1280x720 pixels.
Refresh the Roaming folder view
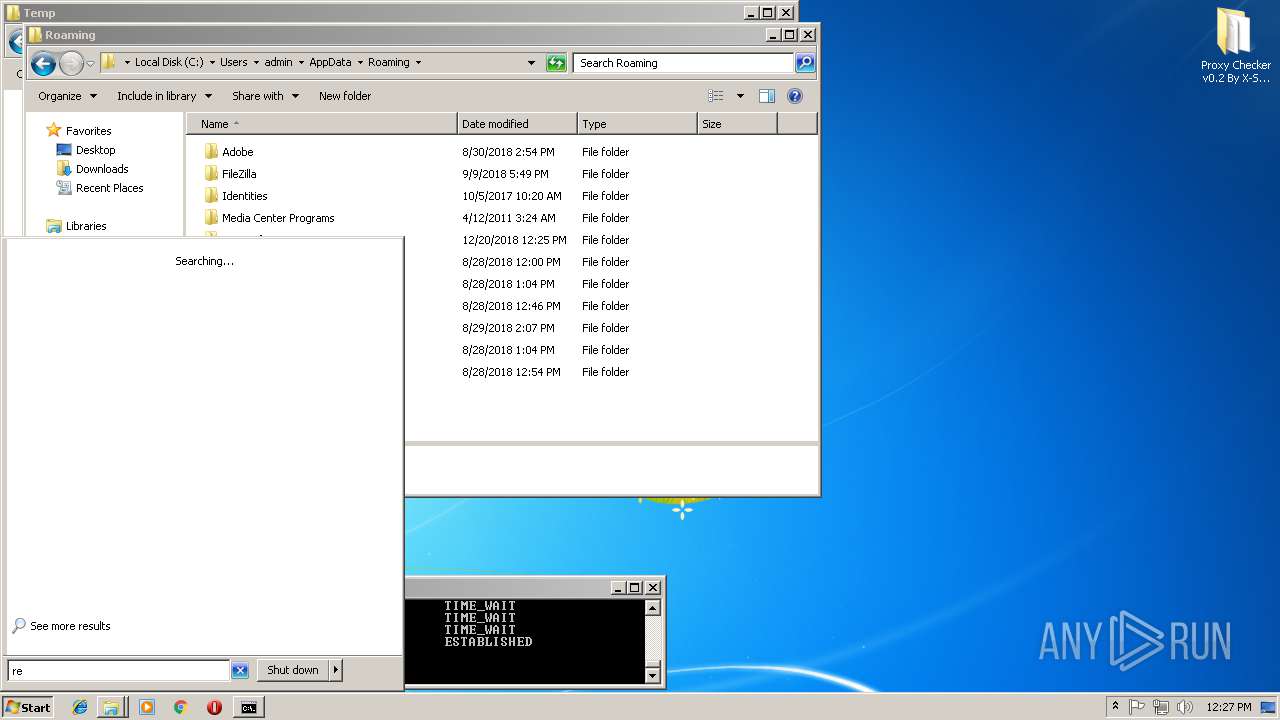556,63
